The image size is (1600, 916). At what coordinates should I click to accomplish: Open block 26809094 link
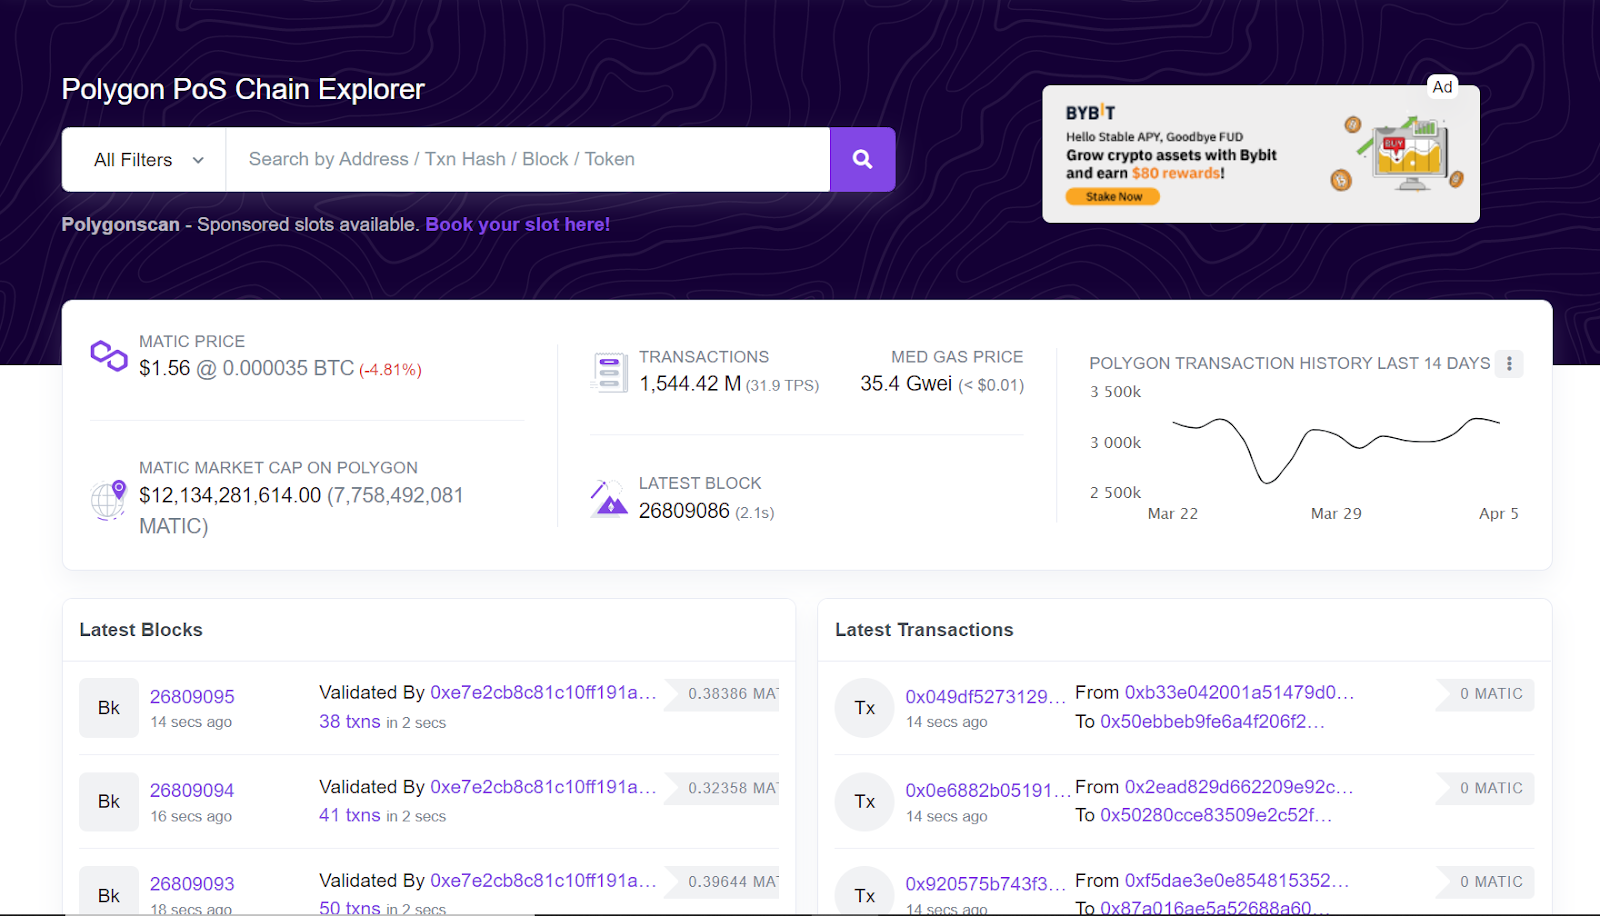click(192, 790)
